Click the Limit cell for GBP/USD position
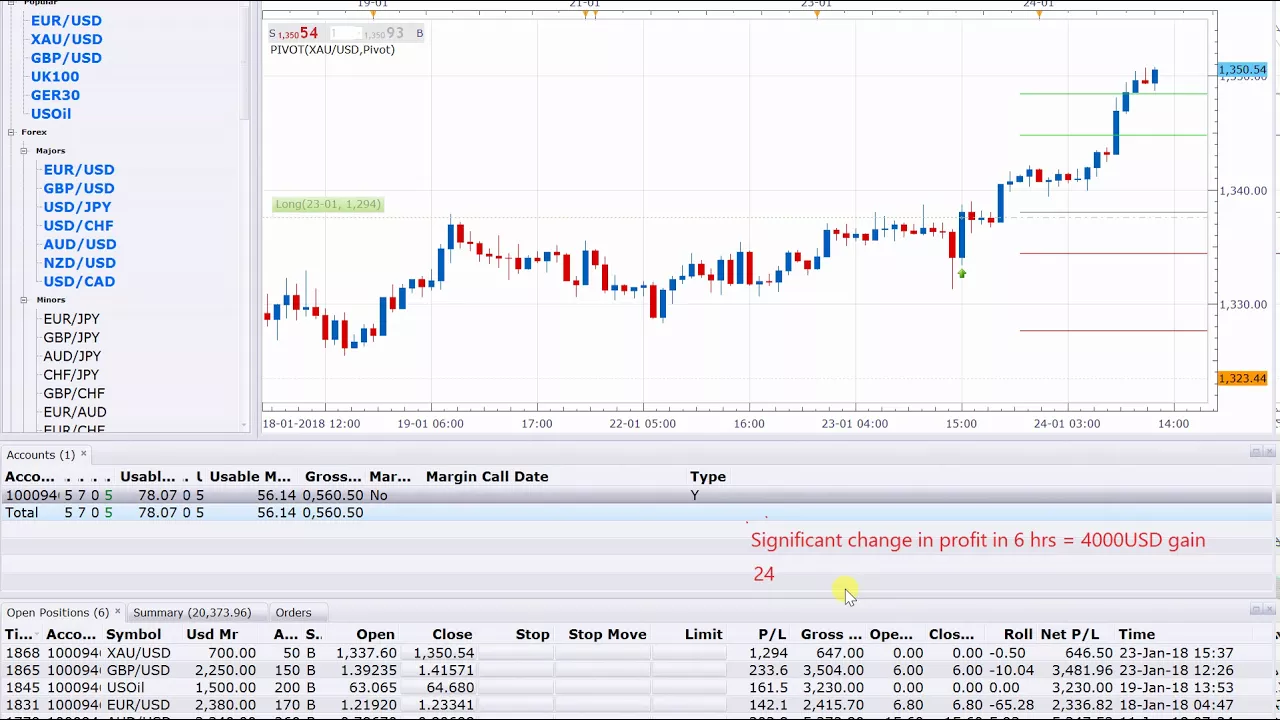The height and width of the screenshot is (720, 1280). pyautogui.click(x=690, y=670)
